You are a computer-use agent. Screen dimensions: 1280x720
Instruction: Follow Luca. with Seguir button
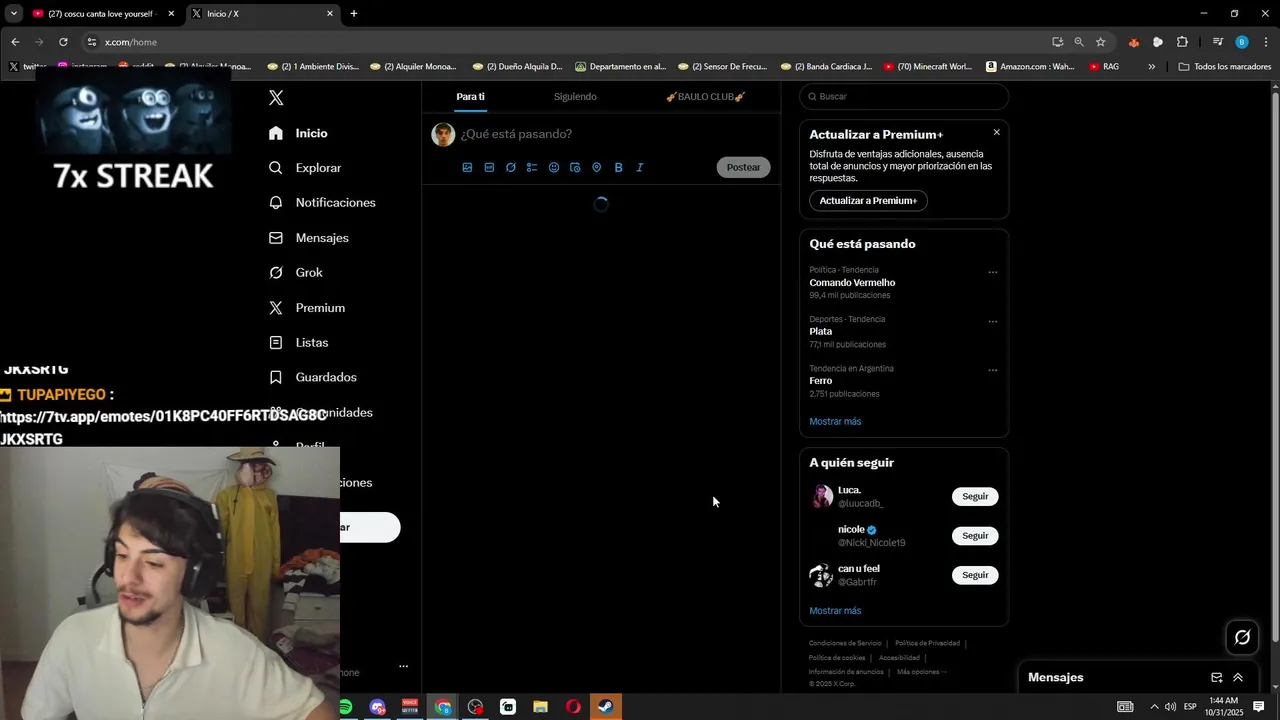pos(975,497)
